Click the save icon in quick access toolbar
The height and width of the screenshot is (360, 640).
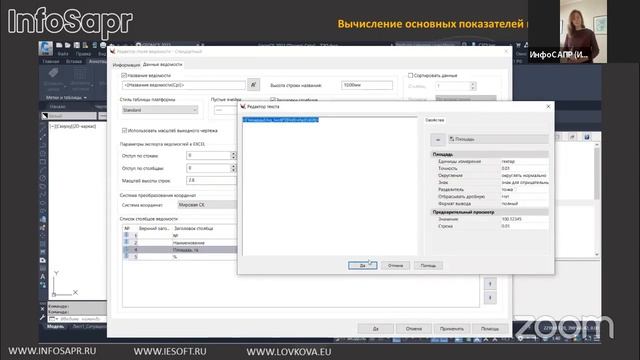pyautogui.click(x=76, y=45)
